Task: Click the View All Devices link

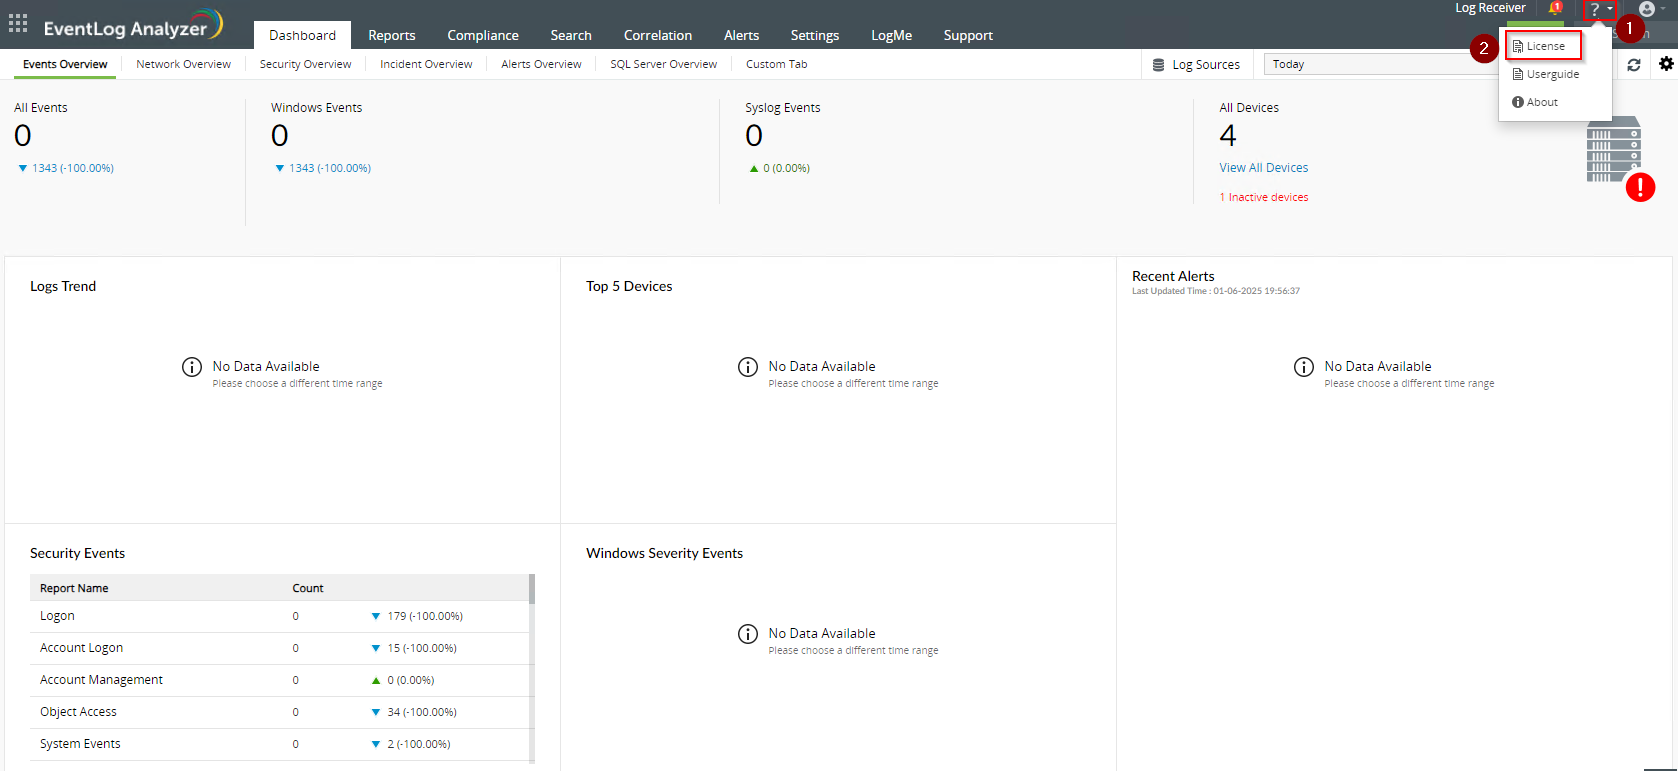Action: coord(1263,168)
